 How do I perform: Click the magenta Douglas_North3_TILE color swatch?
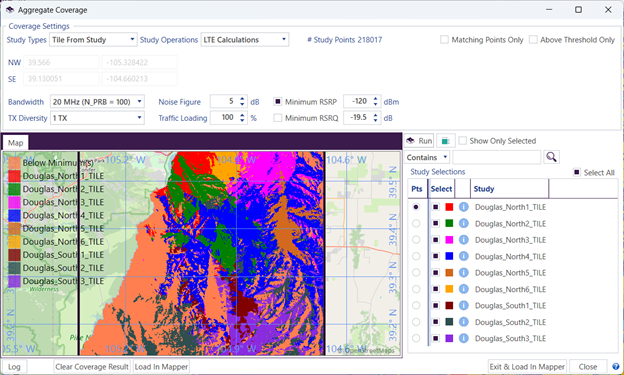(x=449, y=240)
